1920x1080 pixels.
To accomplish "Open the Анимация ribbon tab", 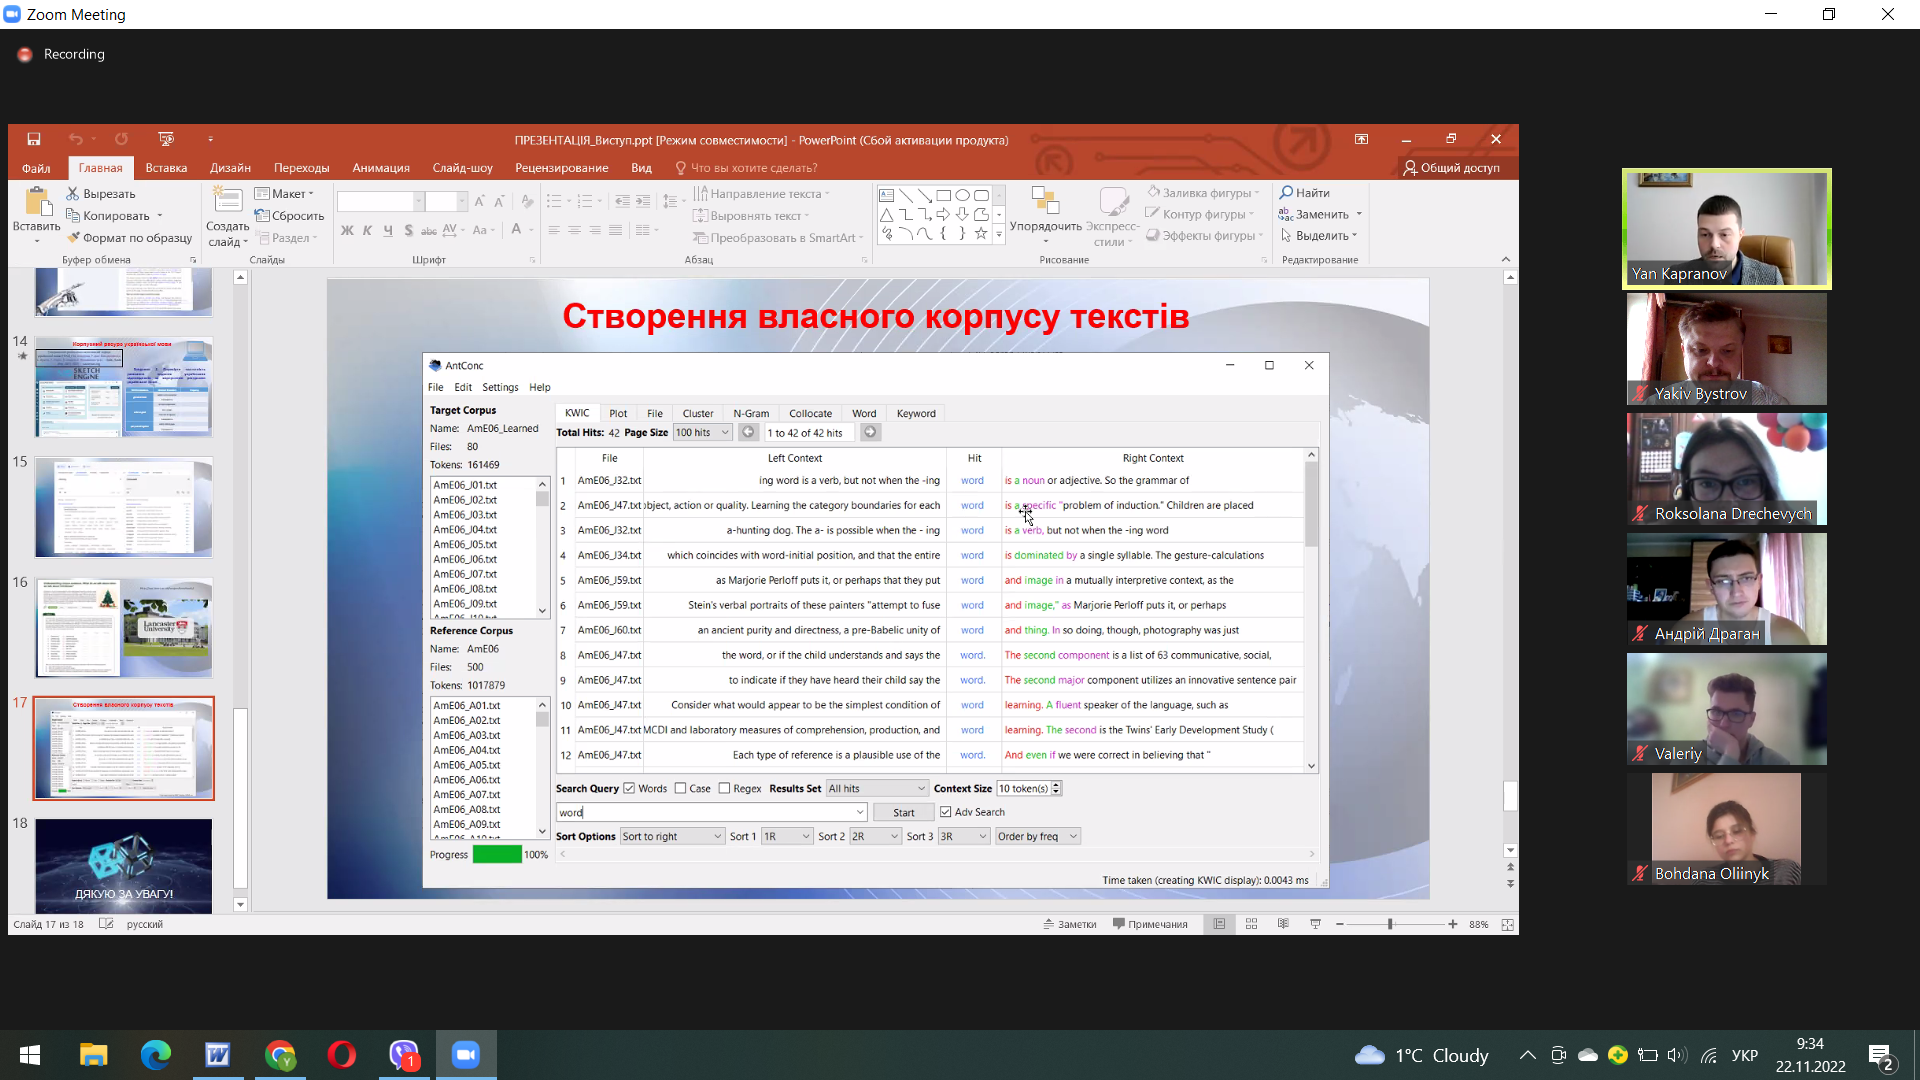I will click(381, 168).
